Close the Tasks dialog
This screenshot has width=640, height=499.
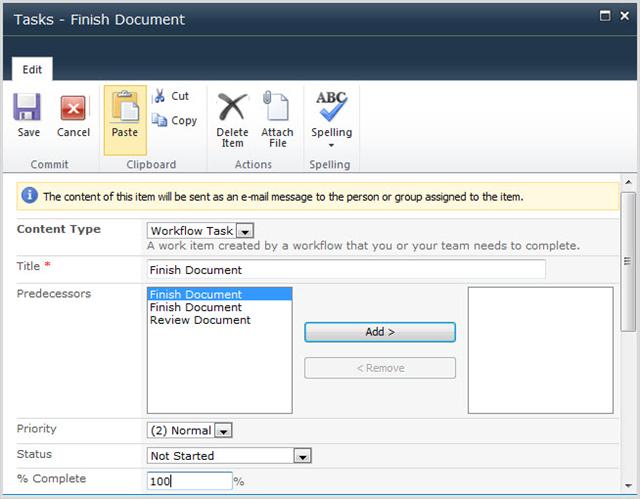click(x=624, y=16)
